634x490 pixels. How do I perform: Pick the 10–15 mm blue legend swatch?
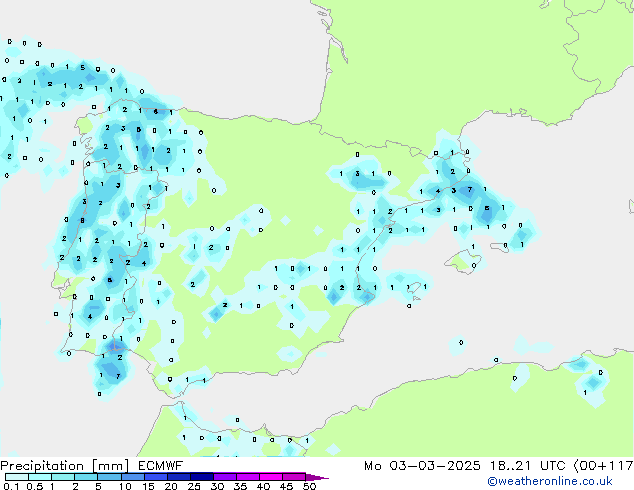(x=132, y=477)
